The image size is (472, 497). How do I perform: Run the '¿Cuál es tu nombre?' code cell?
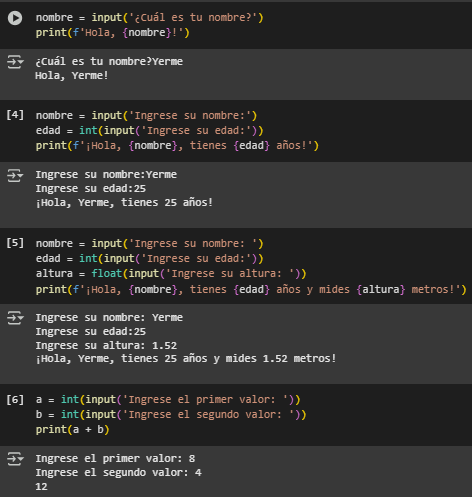pyautogui.click(x=15, y=18)
